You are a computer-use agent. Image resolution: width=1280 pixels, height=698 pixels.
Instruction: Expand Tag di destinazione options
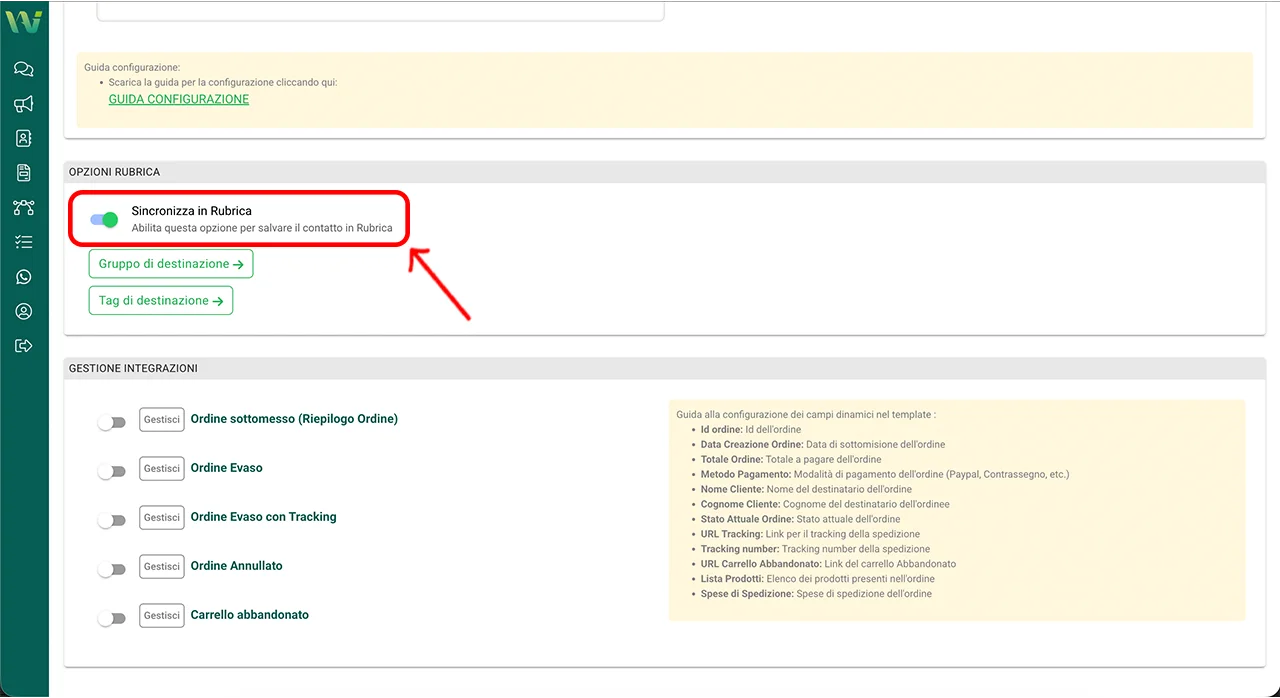[161, 301]
